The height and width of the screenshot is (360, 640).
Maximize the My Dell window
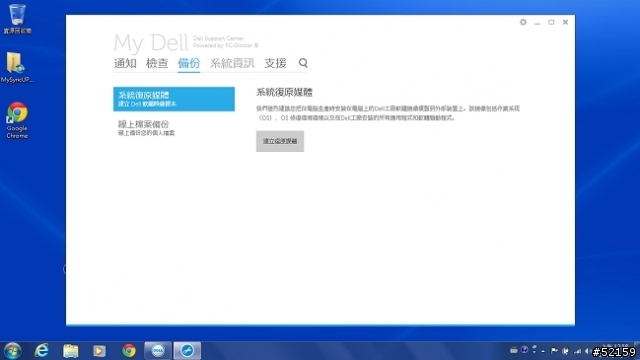pos(551,22)
